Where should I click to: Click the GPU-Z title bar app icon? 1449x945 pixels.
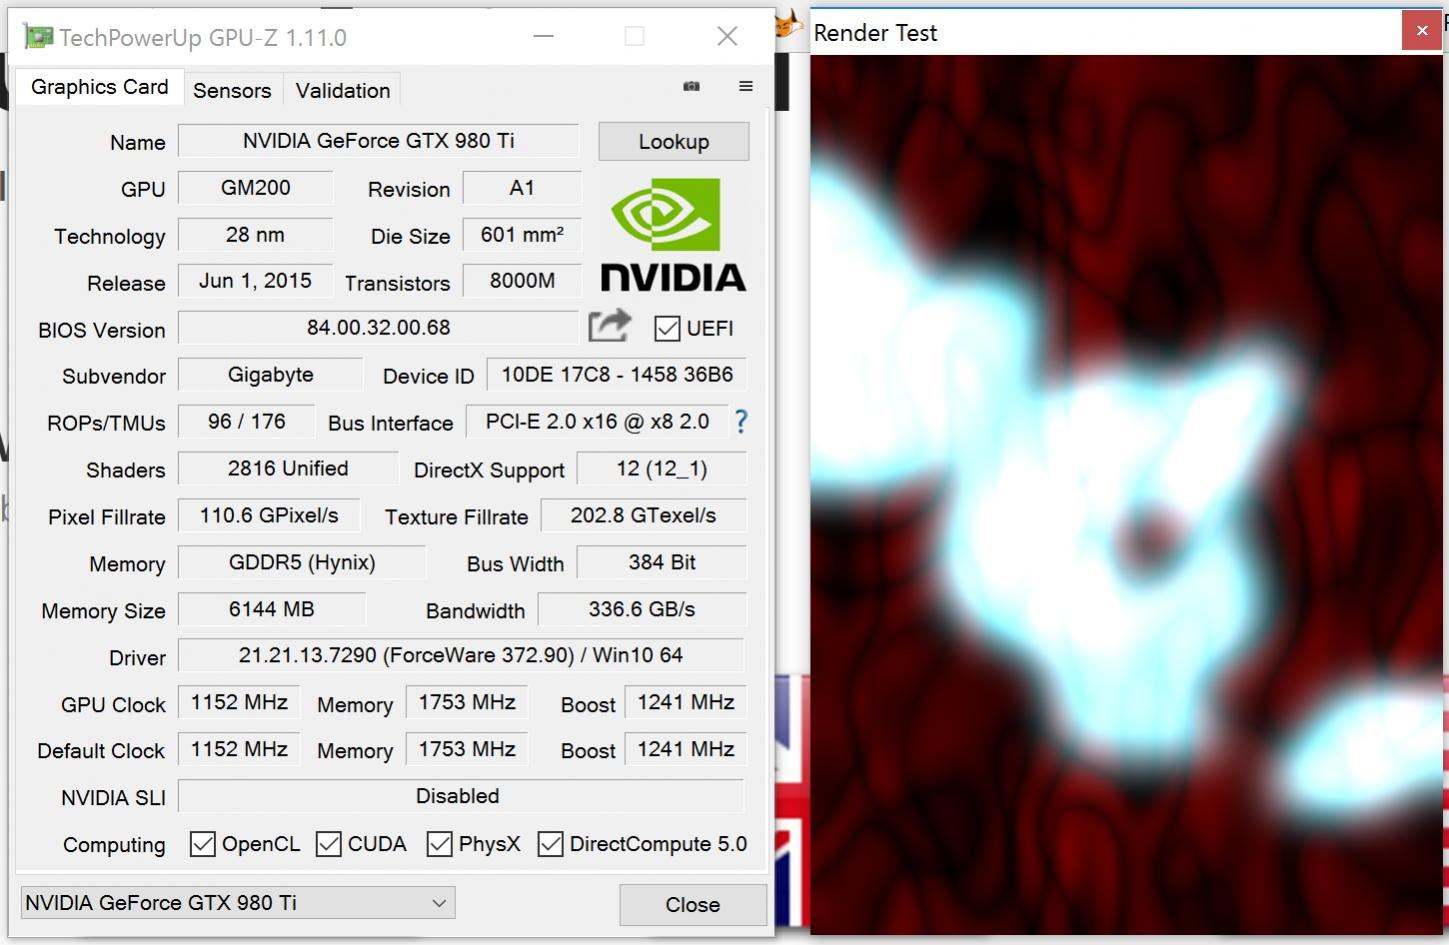click(x=38, y=37)
